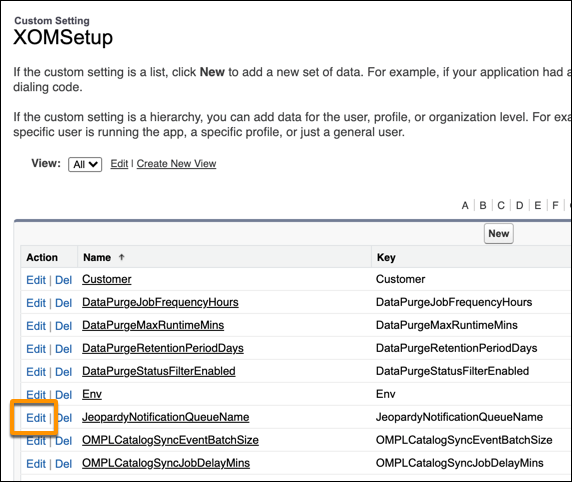The height and width of the screenshot is (482, 572).
Task: Edit the Customer row
Action: 36,280
